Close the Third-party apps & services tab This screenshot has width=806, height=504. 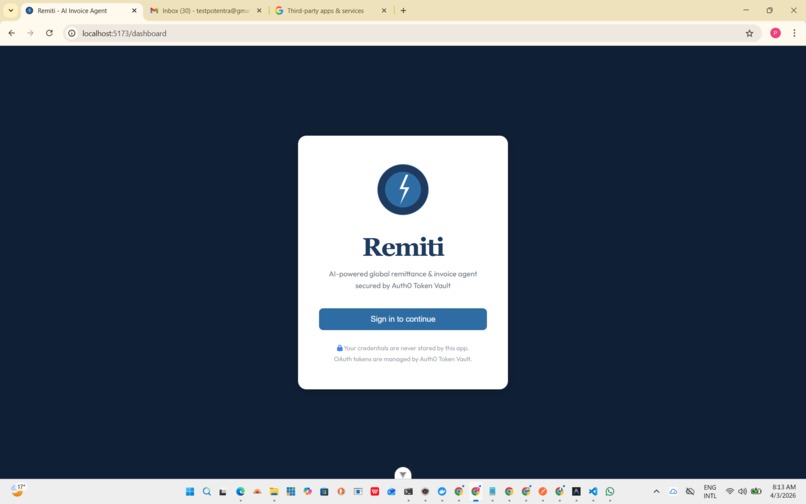tap(384, 10)
